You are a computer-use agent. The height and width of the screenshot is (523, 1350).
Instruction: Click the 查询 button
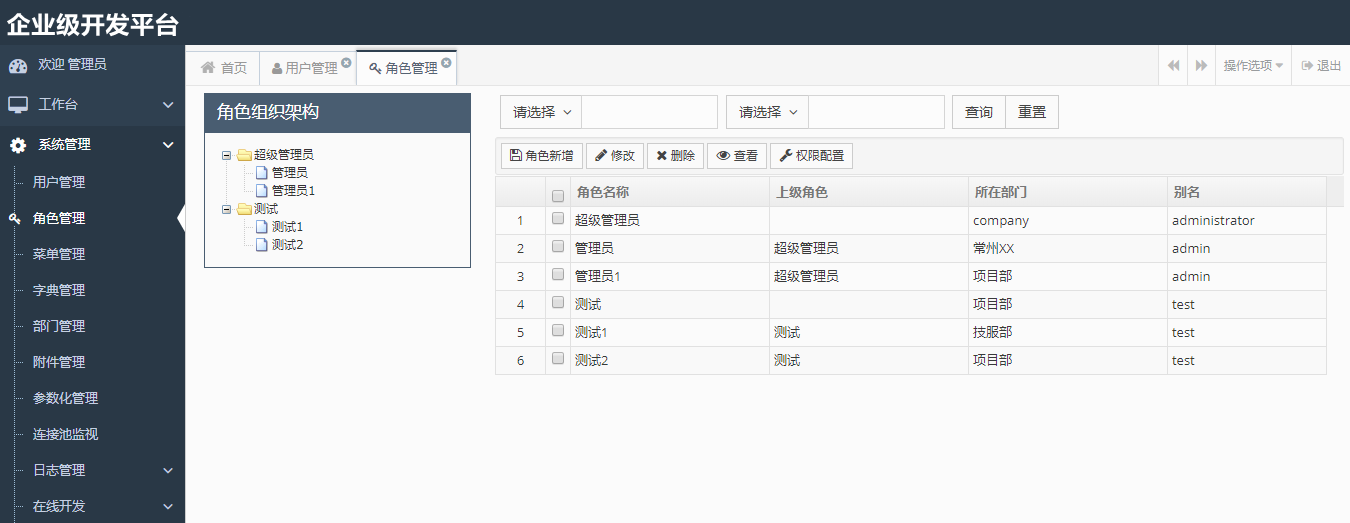tap(979, 112)
